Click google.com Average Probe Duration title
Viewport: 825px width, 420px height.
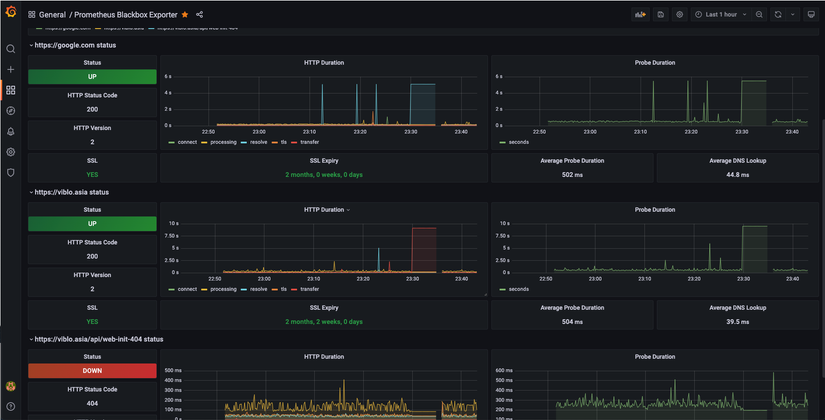[572, 161]
